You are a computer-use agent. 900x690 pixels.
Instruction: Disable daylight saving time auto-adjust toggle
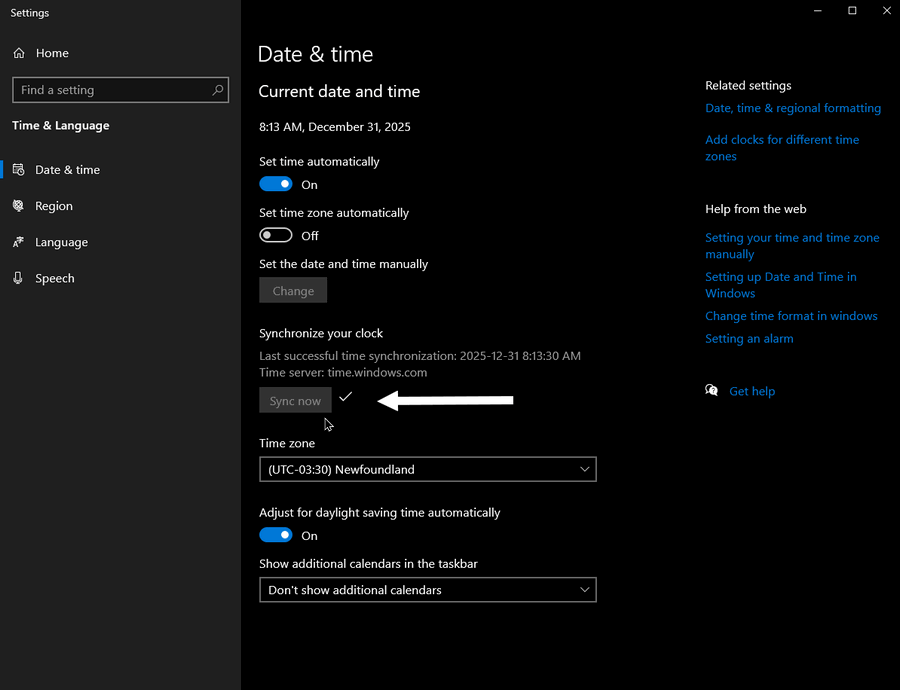[276, 536]
